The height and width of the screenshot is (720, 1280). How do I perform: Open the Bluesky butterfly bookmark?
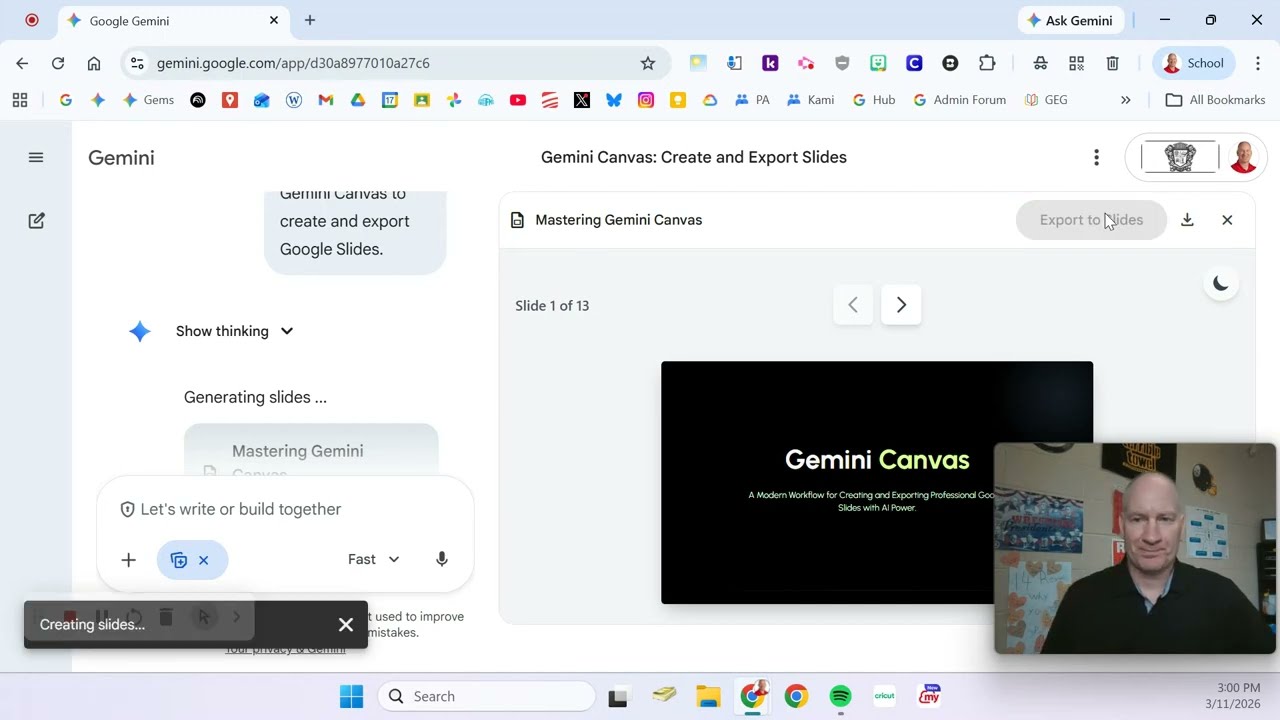point(614,100)
